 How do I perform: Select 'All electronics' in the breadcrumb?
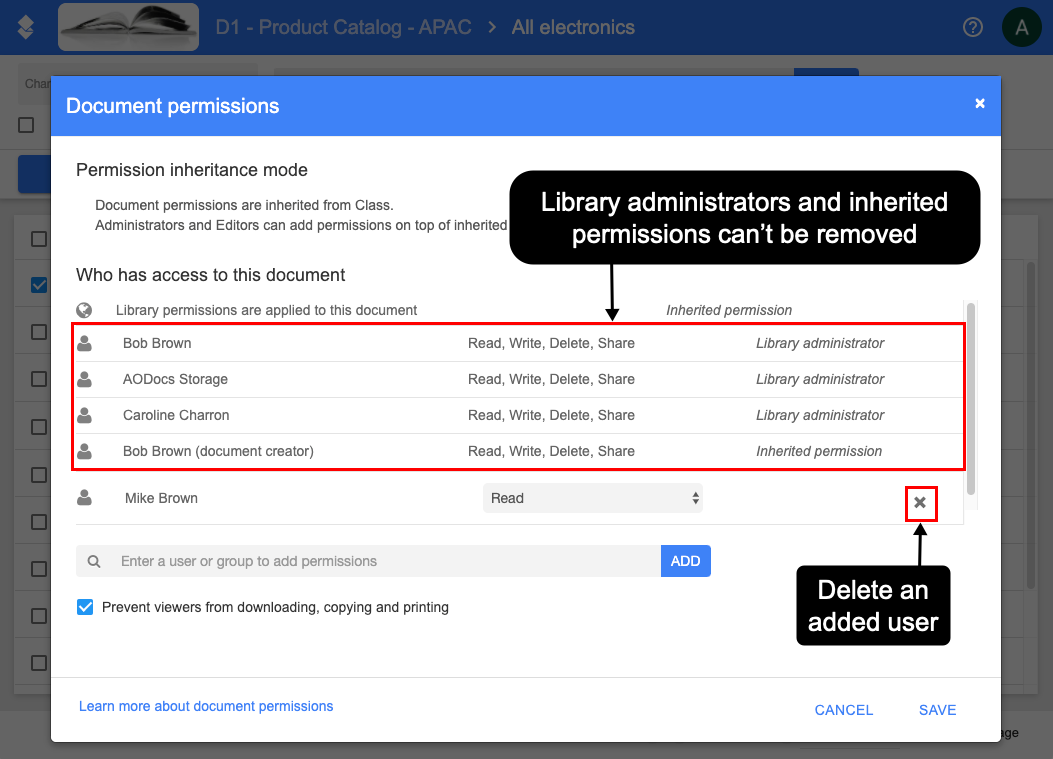click(572, 27)
